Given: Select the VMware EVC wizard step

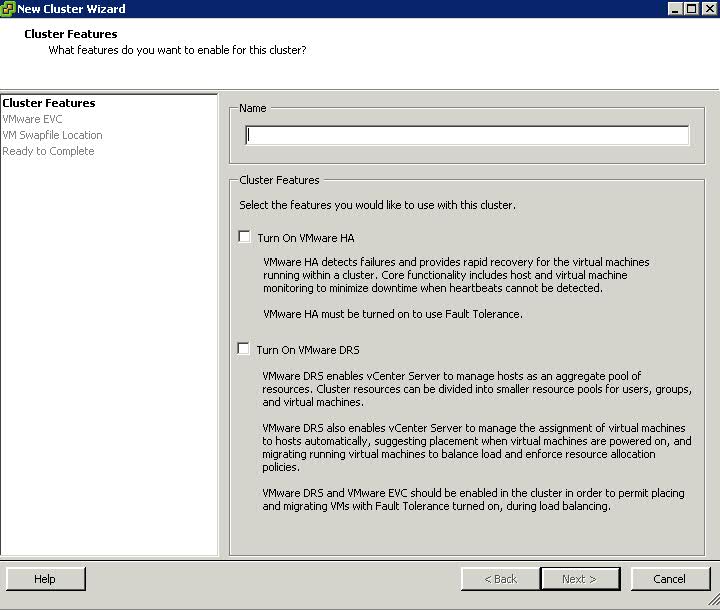Looking at the screenshot, I should 32,119.
